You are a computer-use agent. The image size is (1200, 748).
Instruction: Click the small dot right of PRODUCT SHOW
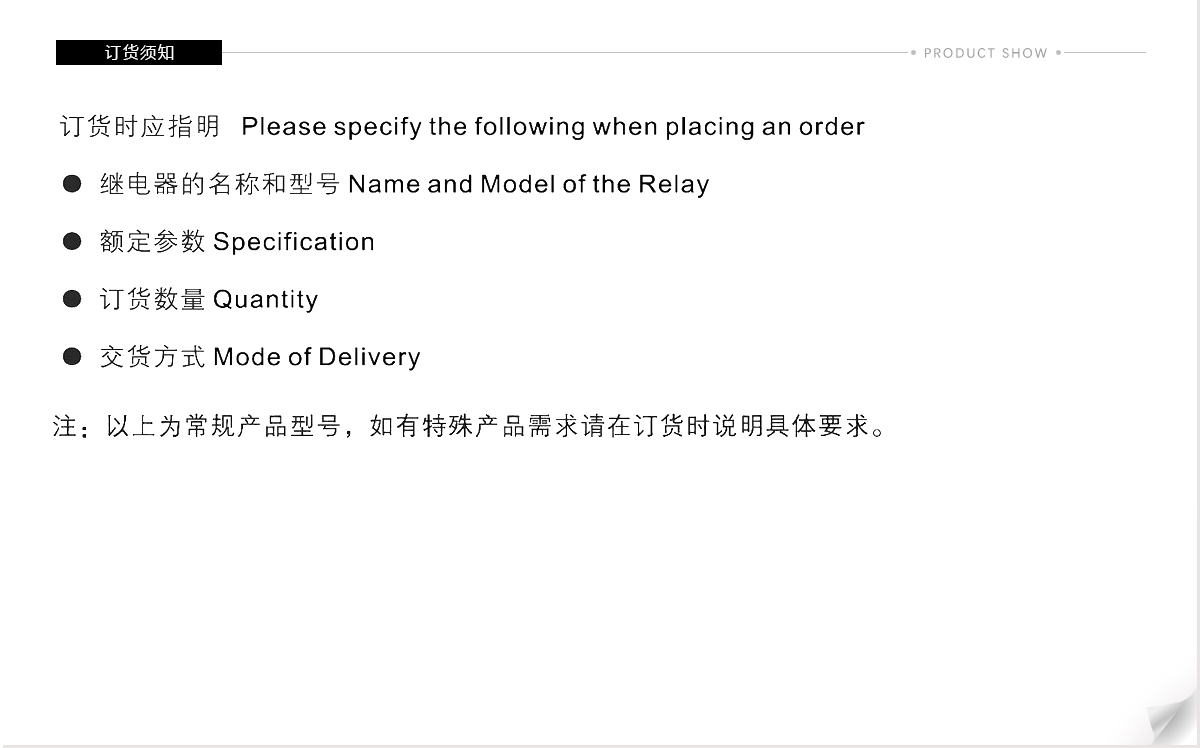pyautogui.click(x=1058, y=53)
